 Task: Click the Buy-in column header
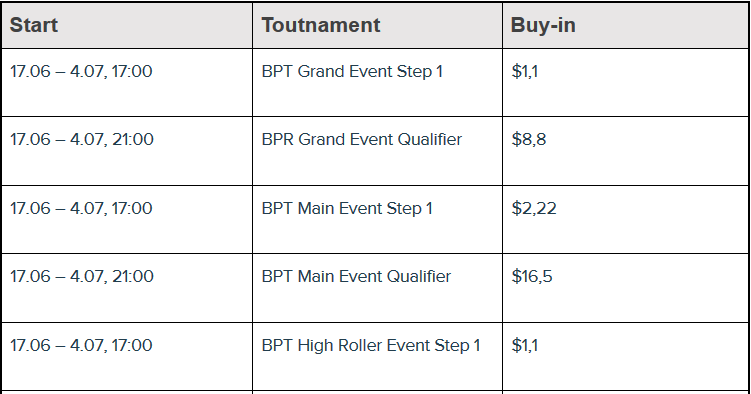click(x=626, y=25)
